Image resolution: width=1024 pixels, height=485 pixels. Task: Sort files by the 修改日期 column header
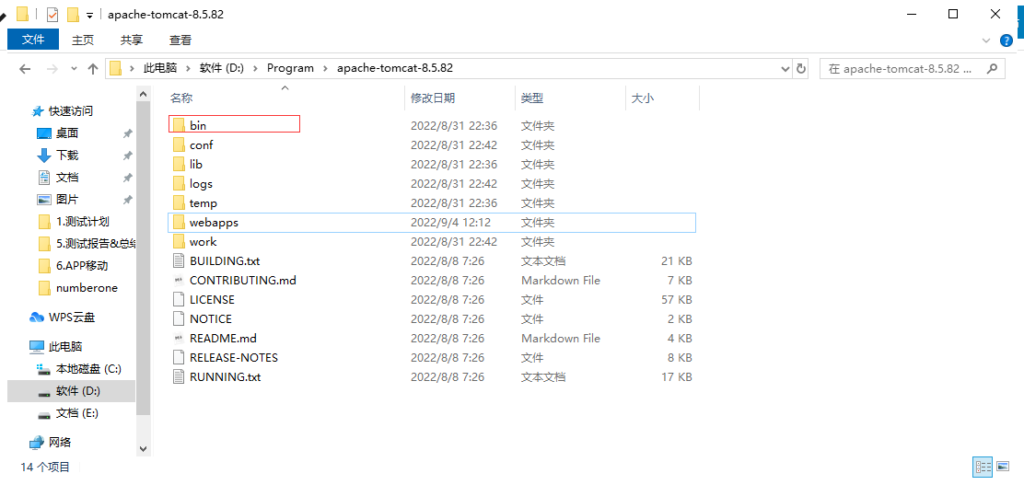click(x=432, y=98)
